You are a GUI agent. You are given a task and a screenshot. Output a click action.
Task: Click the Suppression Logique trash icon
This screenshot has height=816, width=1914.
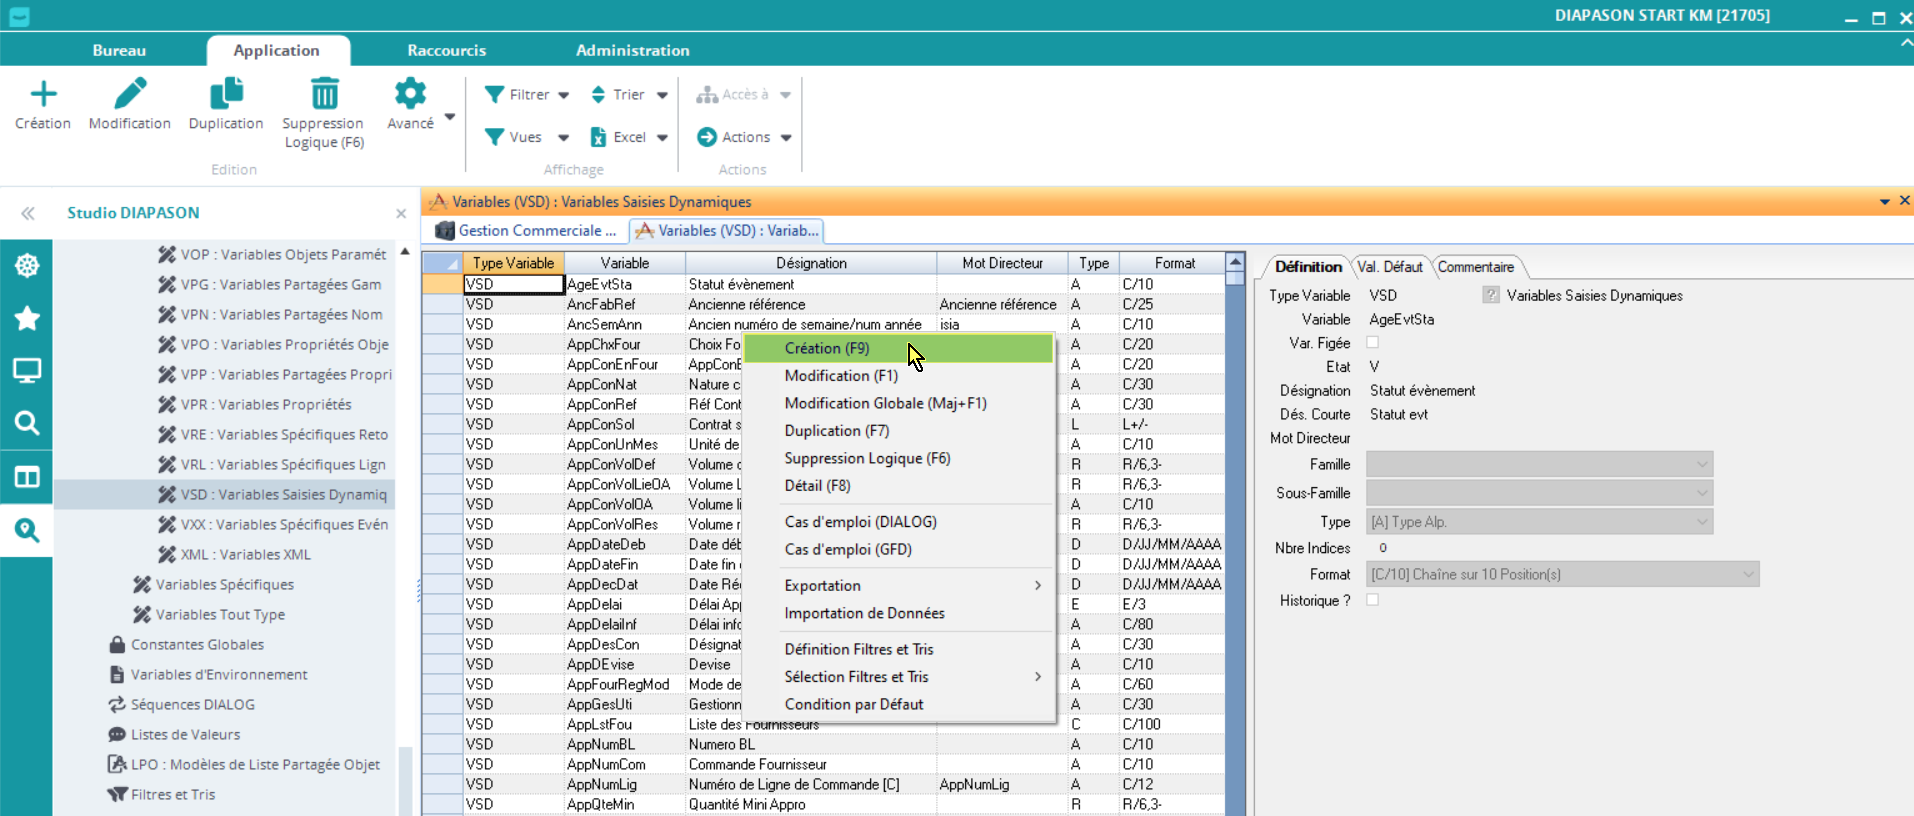(x=324, y=95)
